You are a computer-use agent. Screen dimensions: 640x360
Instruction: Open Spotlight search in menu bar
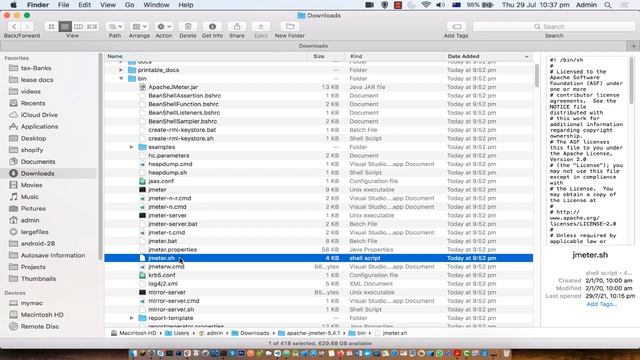coord(608,5)
